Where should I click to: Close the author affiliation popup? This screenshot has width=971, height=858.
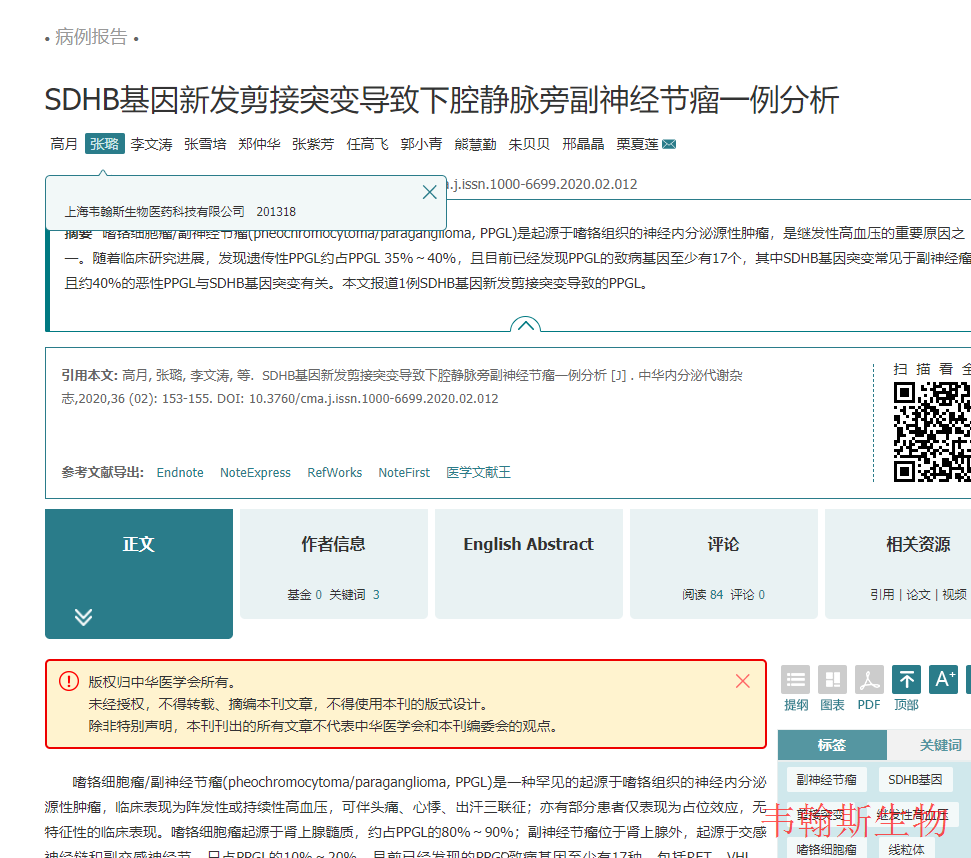coord(430,192)
